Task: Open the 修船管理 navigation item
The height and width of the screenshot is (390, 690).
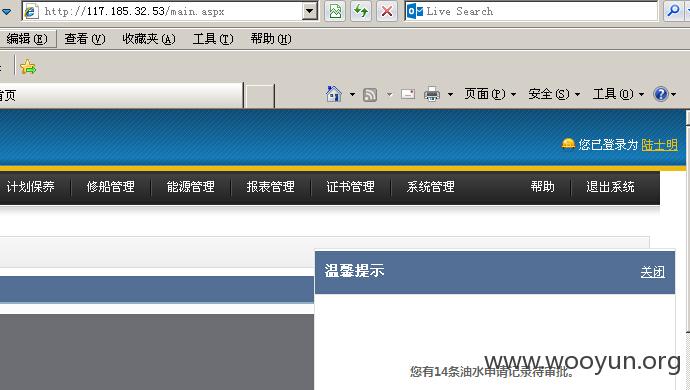Action: (x=110, y=187)
